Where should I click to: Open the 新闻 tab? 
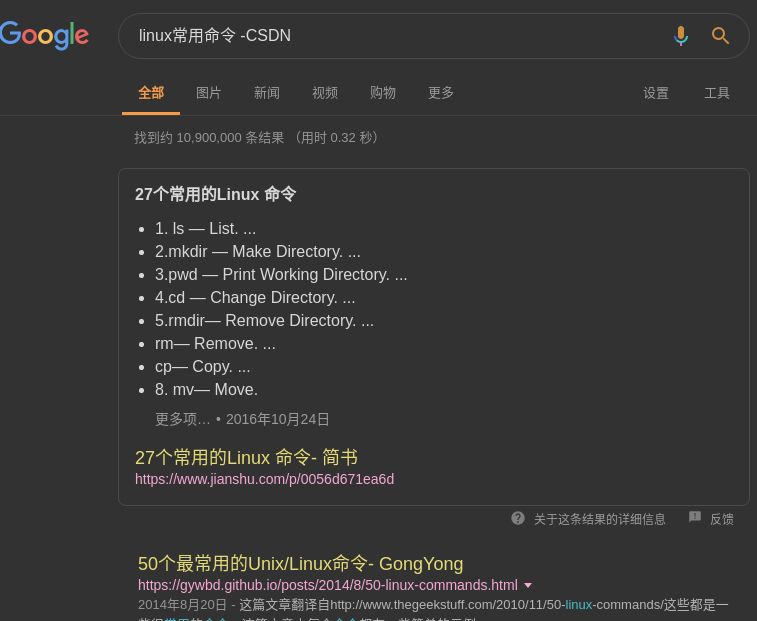(266, 93)
